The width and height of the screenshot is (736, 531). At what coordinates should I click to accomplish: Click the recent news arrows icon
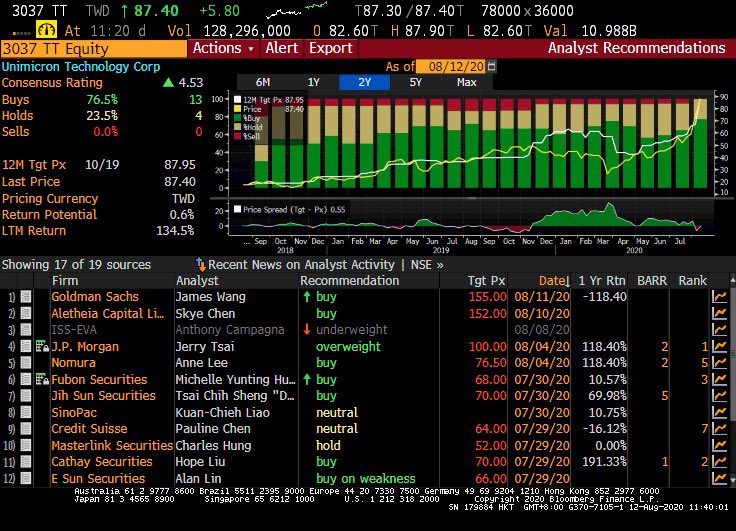point(201,265)
